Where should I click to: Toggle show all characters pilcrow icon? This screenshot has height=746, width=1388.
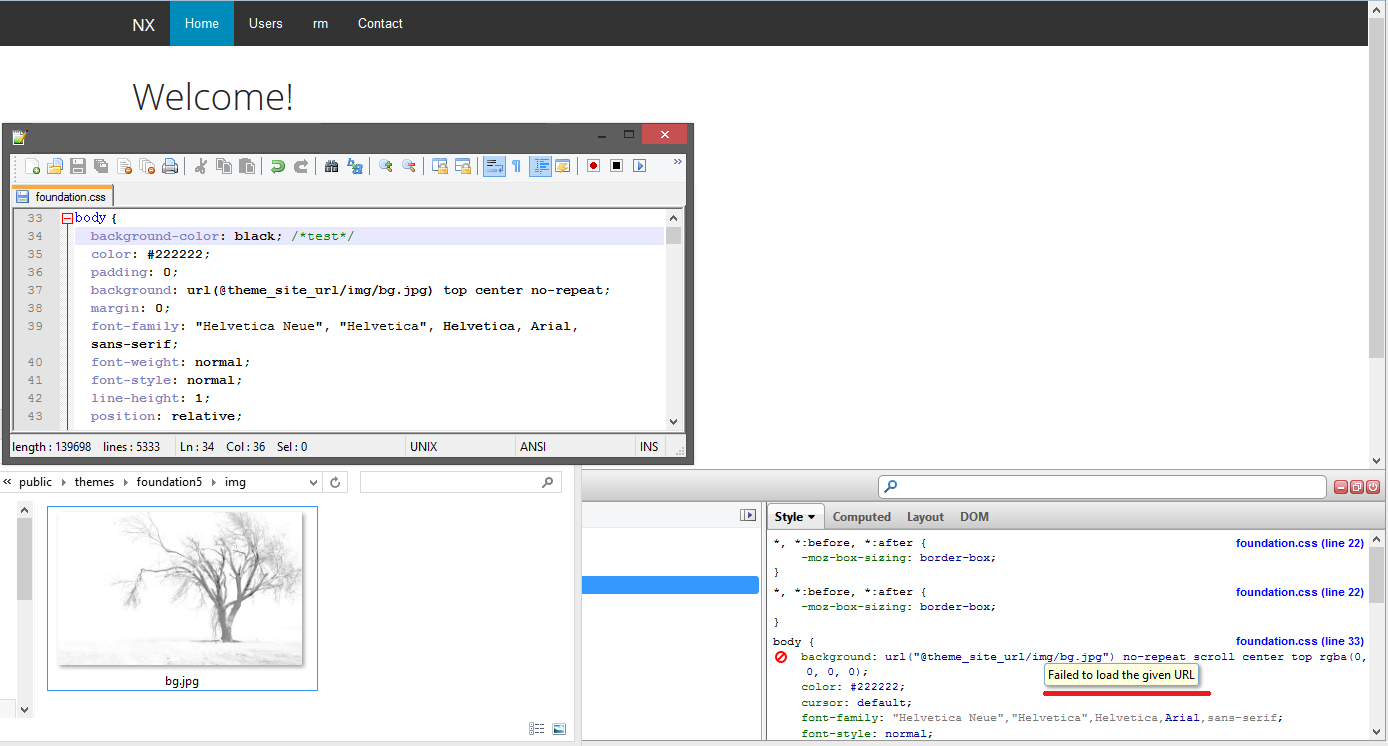click(x=516, y=166)
